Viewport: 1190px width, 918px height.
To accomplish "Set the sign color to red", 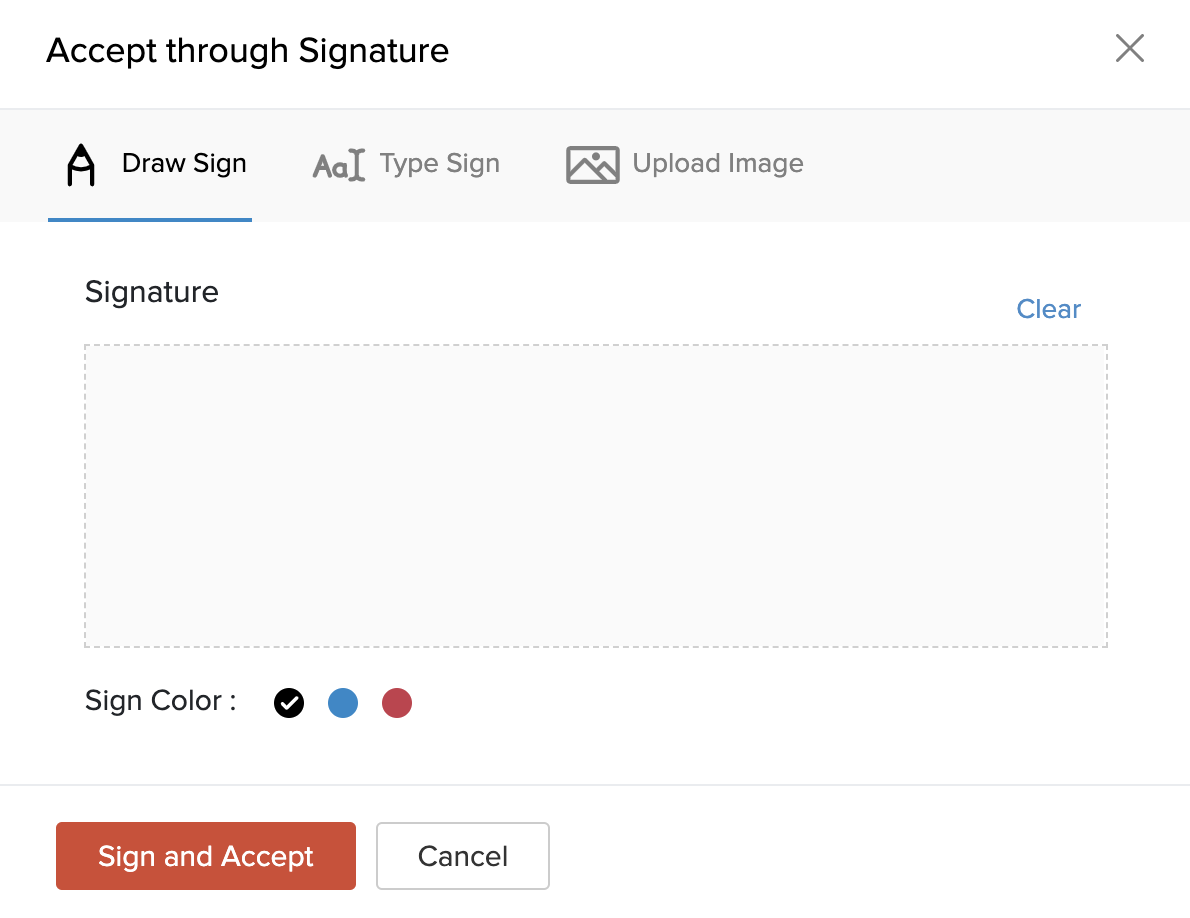I will pos(397,704).
